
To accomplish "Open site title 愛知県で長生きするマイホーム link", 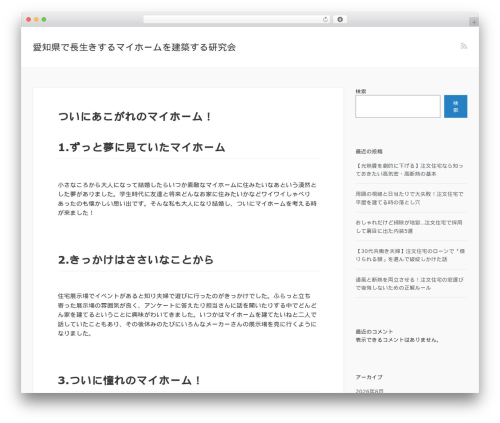I will [x=134, y=47].
